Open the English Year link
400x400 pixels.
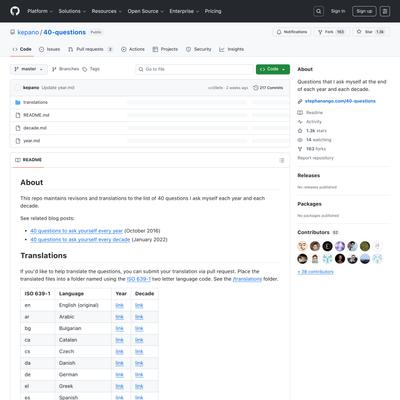[x=119, y=305]
